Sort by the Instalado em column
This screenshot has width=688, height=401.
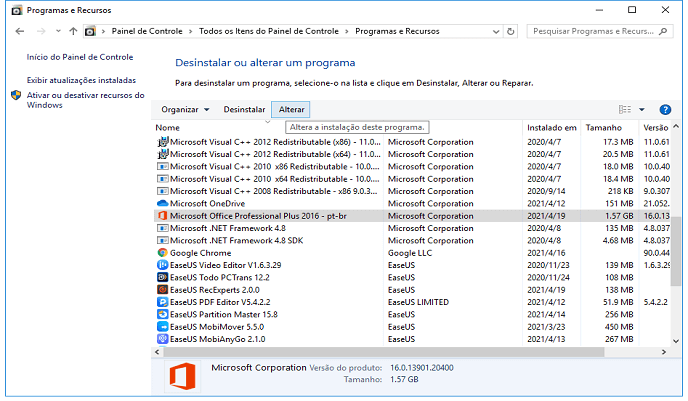[552, 128]
